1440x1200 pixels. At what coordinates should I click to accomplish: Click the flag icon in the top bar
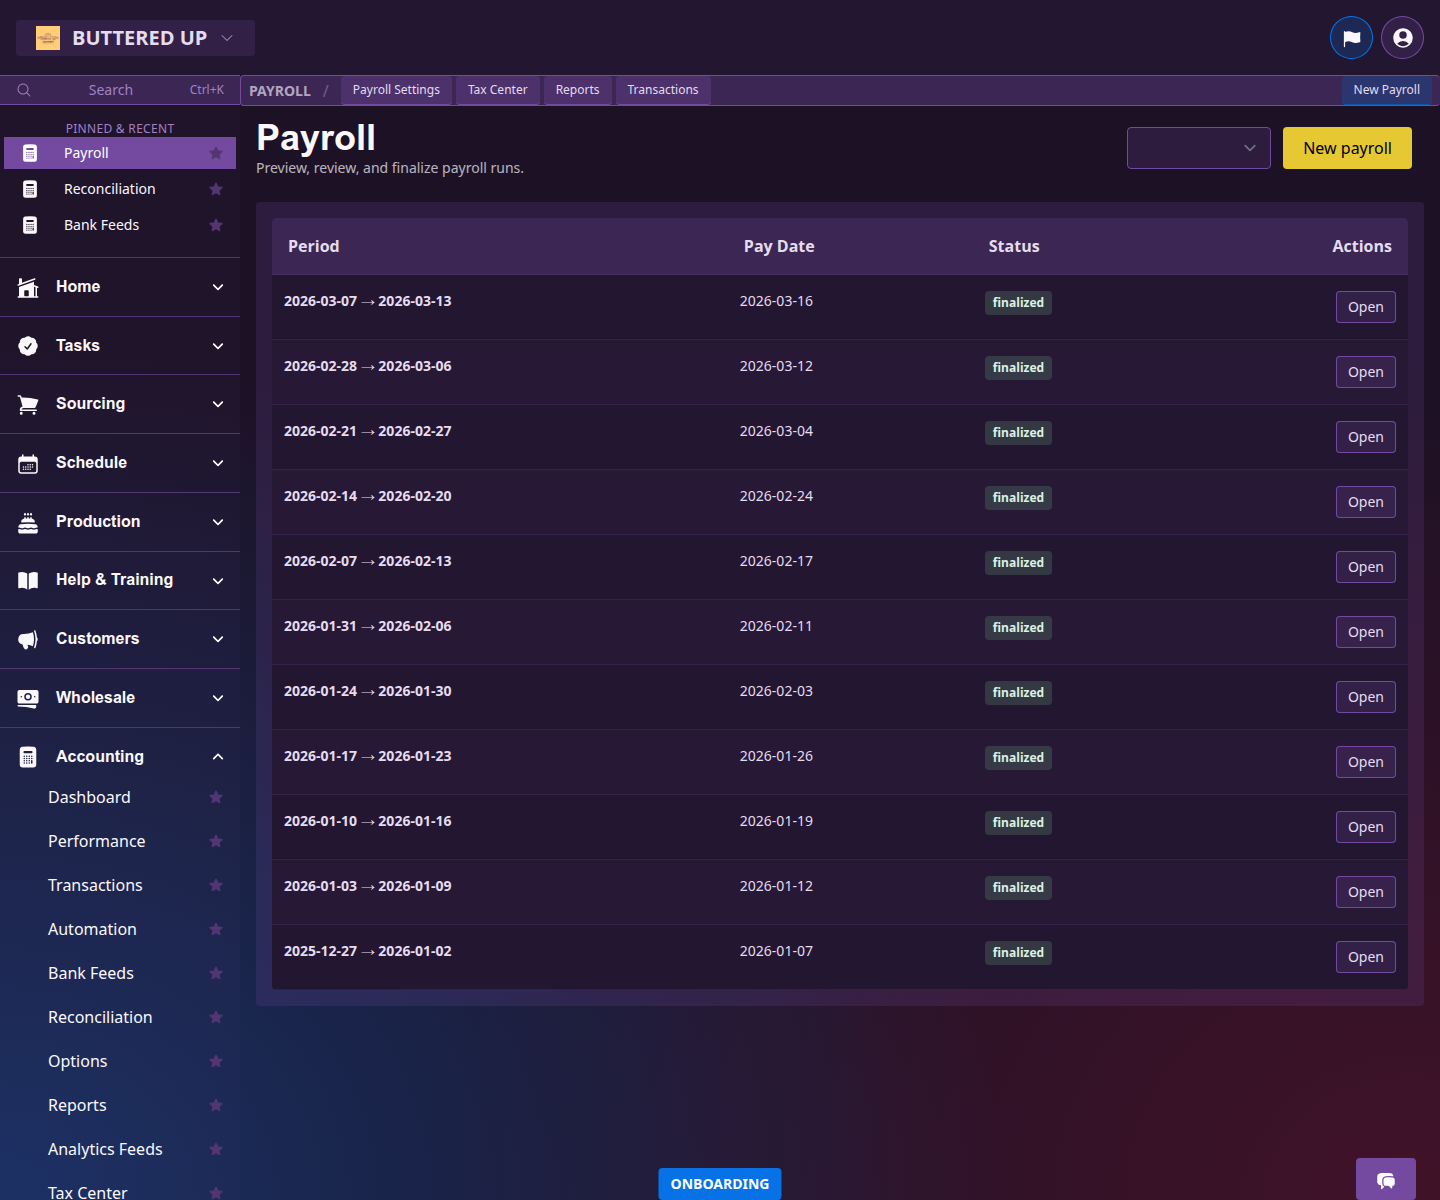(1351, 37)
